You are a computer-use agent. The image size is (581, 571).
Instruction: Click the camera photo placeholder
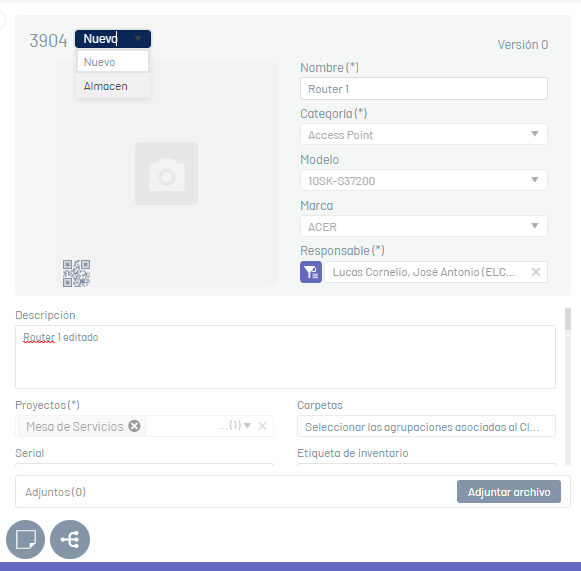point(166,173)
